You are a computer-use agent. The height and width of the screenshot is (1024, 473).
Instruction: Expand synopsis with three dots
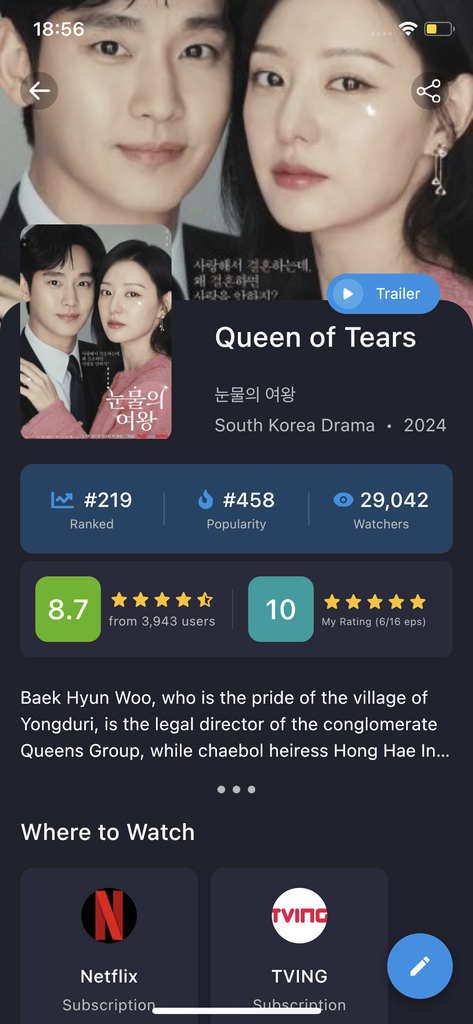tap(236, 790)
